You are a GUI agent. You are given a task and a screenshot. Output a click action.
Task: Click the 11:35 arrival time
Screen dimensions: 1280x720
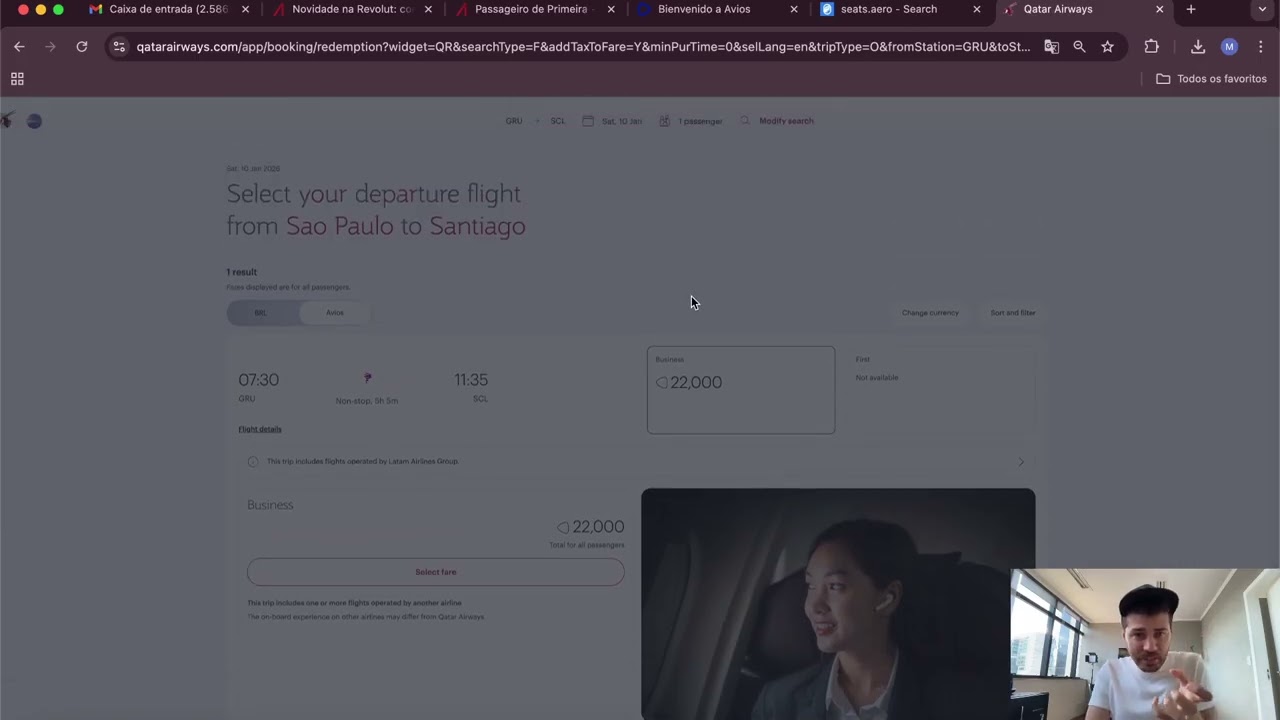point(471,380)
